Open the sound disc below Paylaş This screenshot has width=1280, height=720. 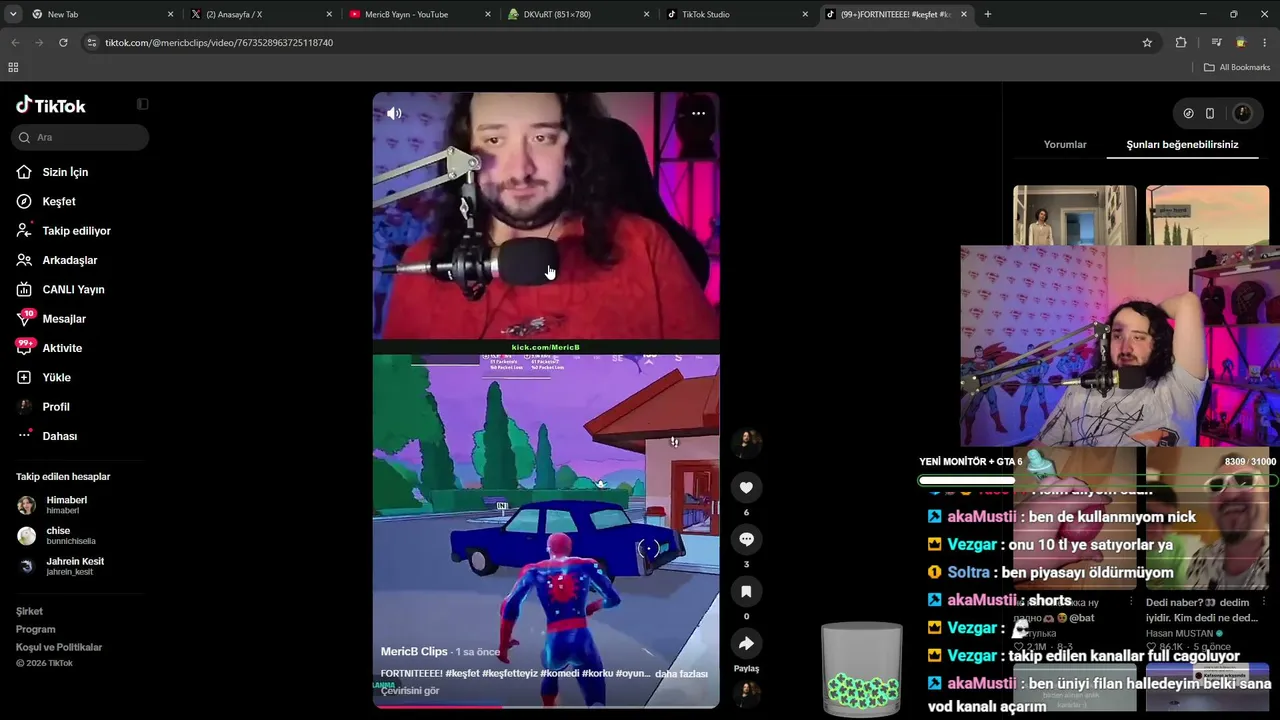(746, 693)
